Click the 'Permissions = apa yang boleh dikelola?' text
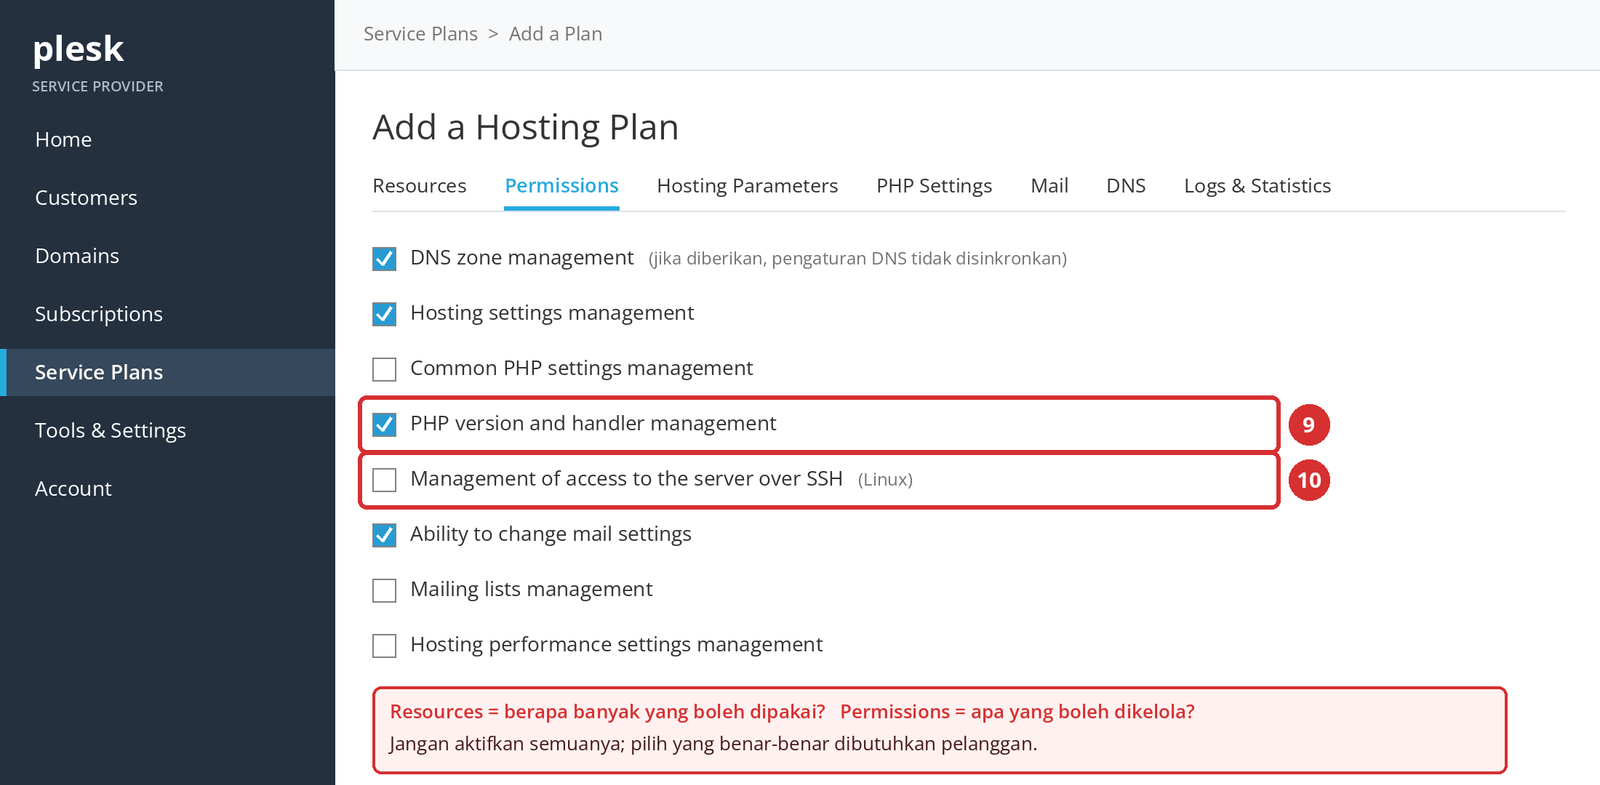Screen dimensions: 1600x785 pos(1017,712)
